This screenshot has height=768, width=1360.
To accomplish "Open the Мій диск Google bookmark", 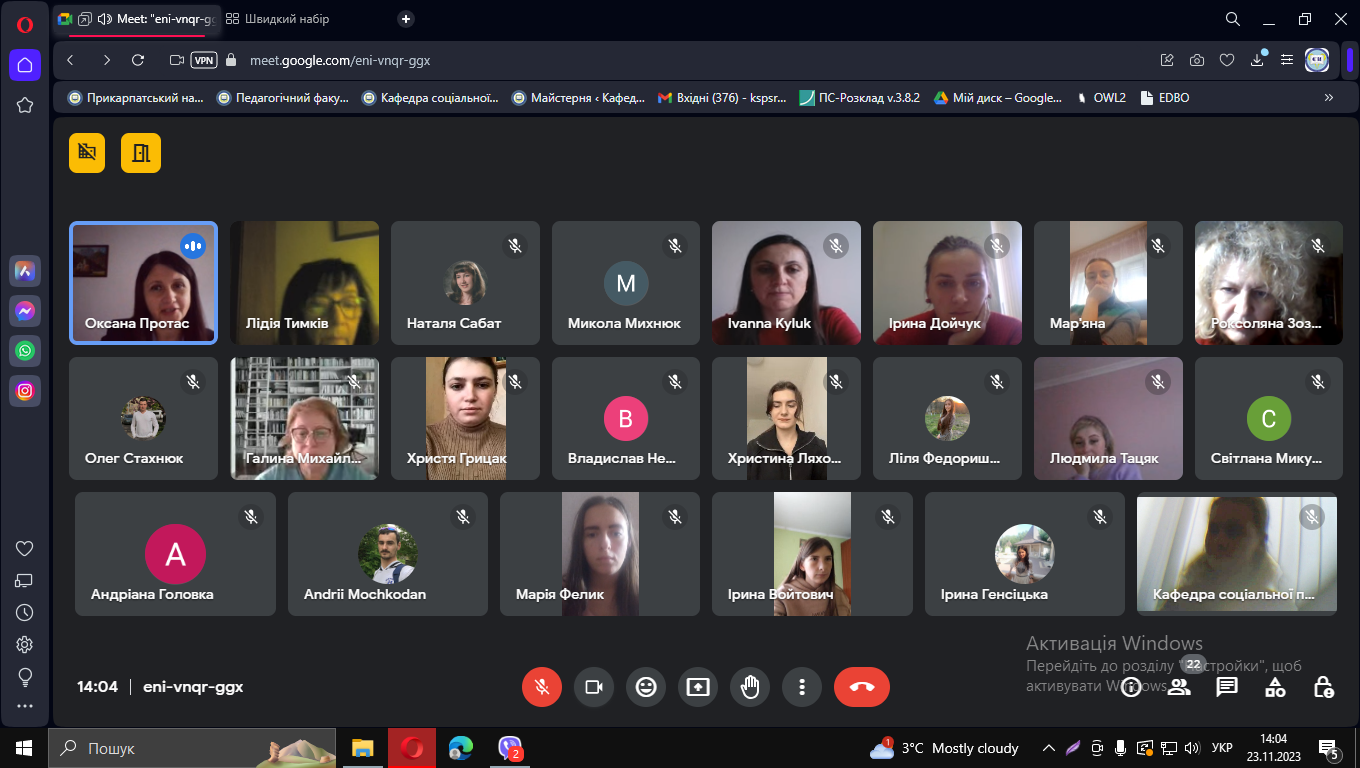I will pyautogui.click(x=998, y=98).
